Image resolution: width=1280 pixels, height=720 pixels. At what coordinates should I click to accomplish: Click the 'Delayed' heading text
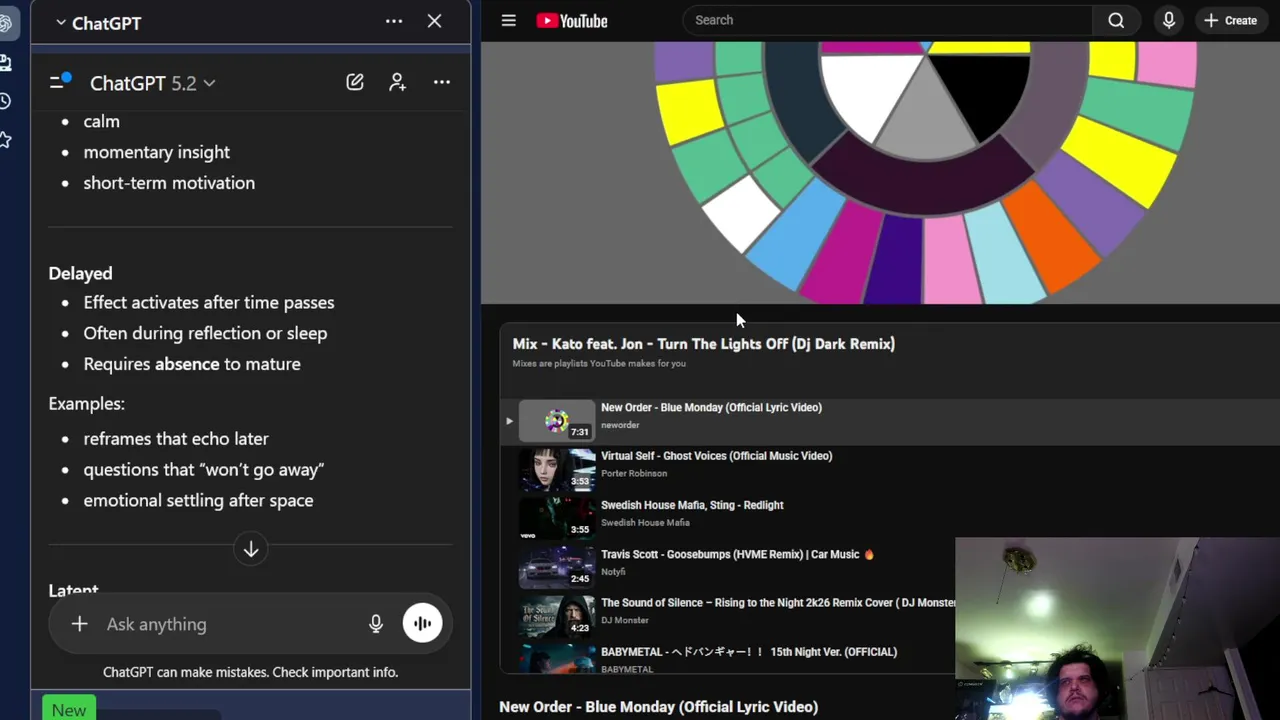tap(80, 273)
